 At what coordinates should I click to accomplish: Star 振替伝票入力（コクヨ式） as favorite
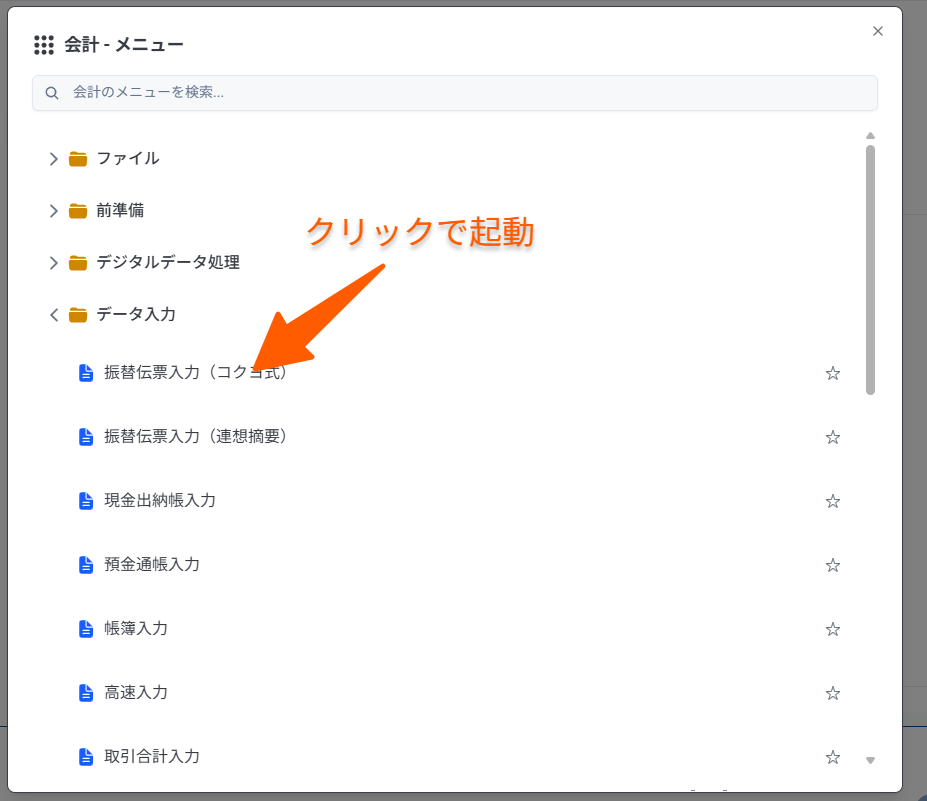pos(833,372)
